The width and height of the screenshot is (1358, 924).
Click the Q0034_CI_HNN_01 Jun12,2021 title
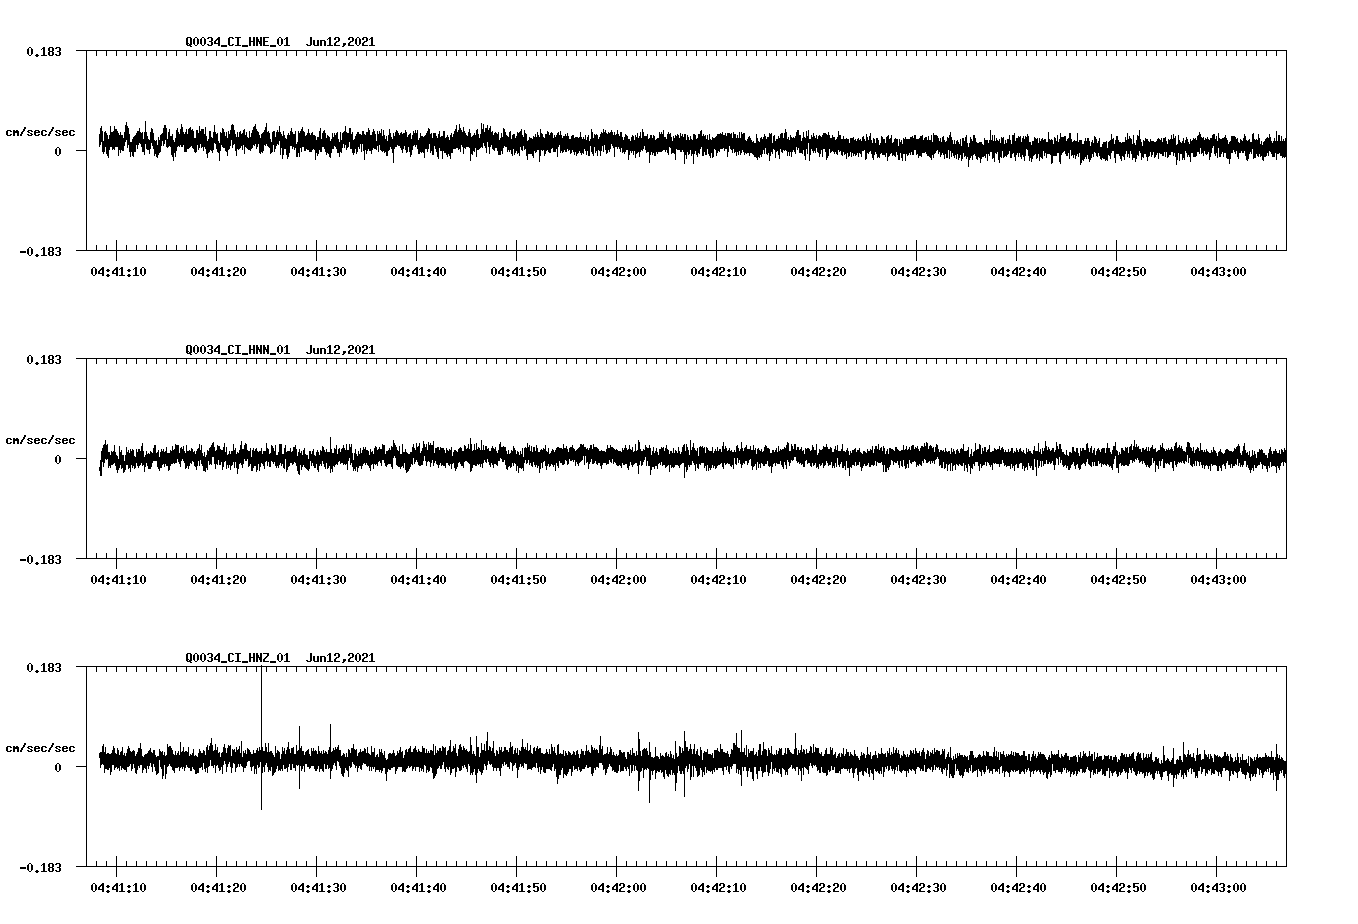coord(280,350)
